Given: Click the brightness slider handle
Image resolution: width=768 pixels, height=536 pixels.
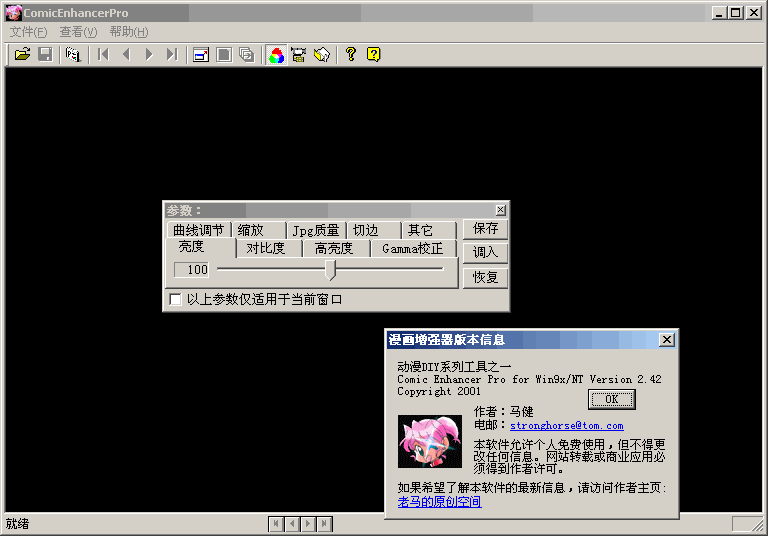Looking at the screenshot, I should (331, 269).
